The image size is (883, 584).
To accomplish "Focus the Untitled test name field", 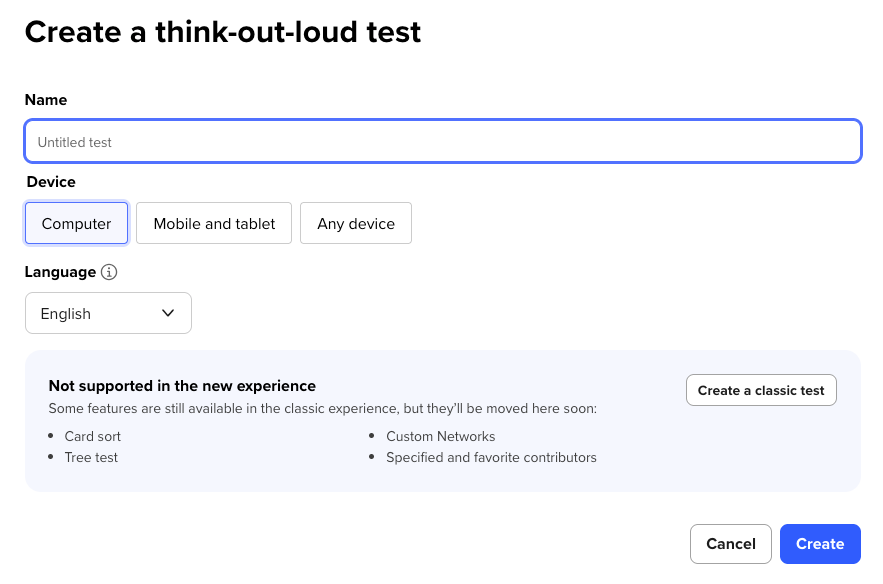I will pyautogui.click(x=442, y=142).
